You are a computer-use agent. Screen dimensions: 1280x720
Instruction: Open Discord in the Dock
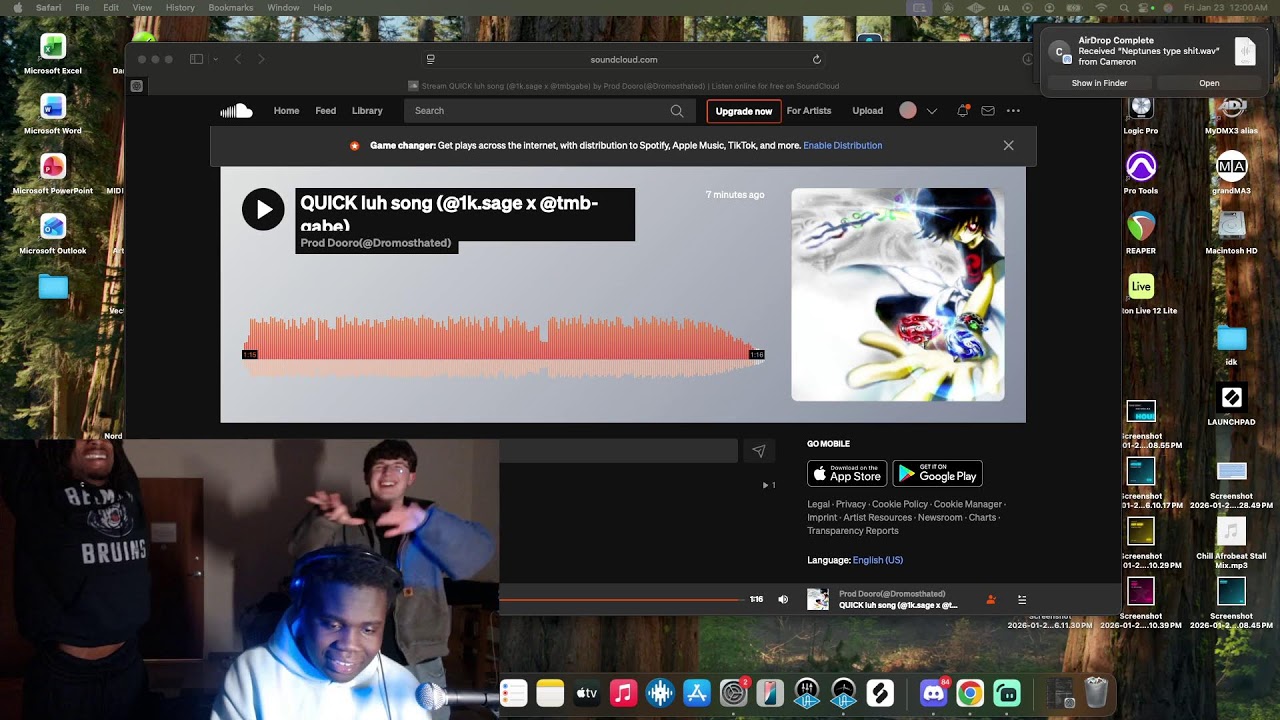pyautogui.click(x=934, y=693)
